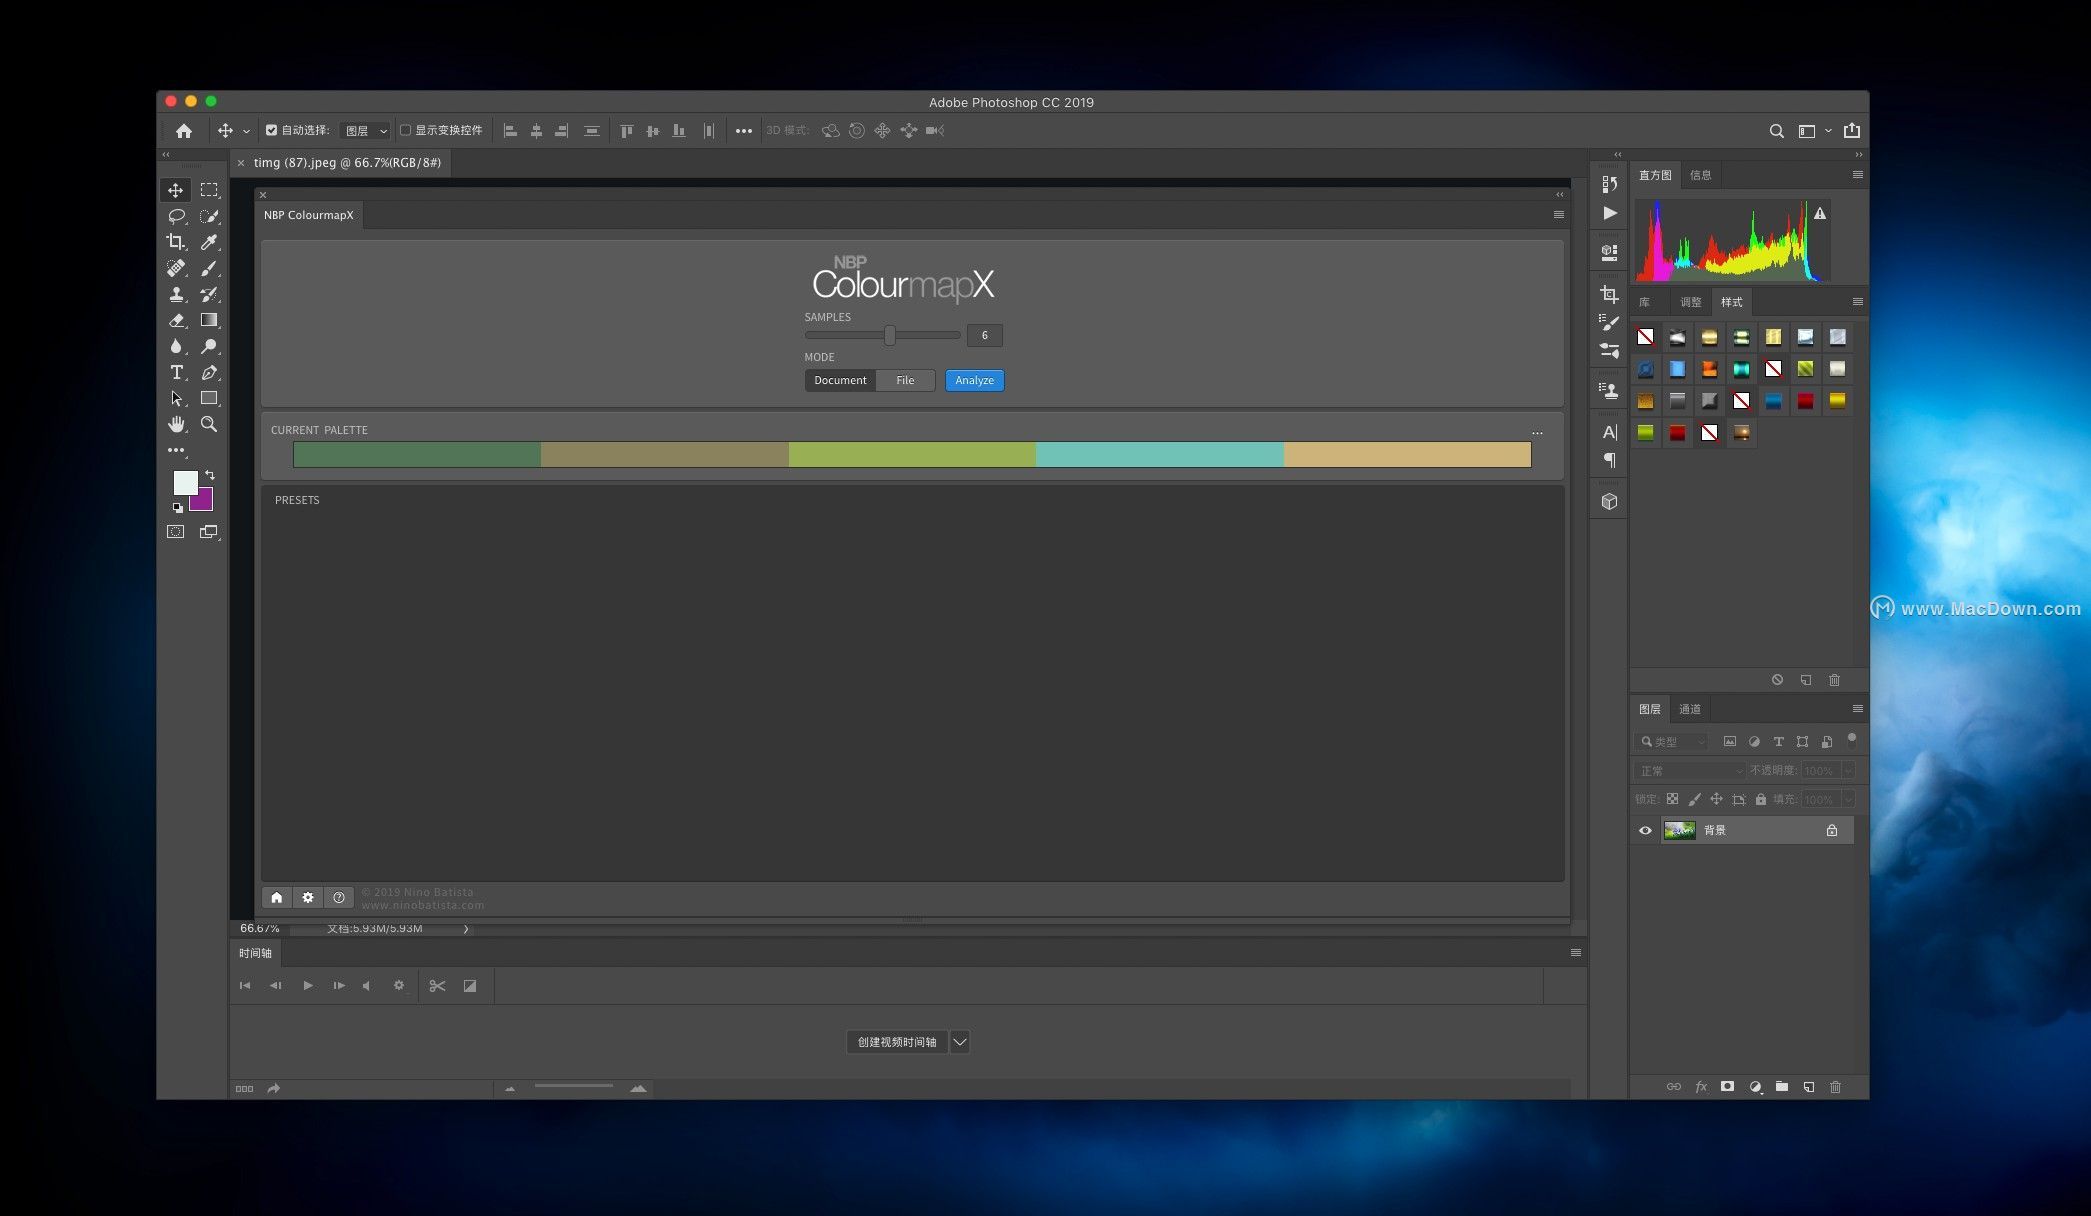Hide the 背景 layer using the eye icon
Viewport: 2091px width, 1216px height.
tap(1645, 830)
